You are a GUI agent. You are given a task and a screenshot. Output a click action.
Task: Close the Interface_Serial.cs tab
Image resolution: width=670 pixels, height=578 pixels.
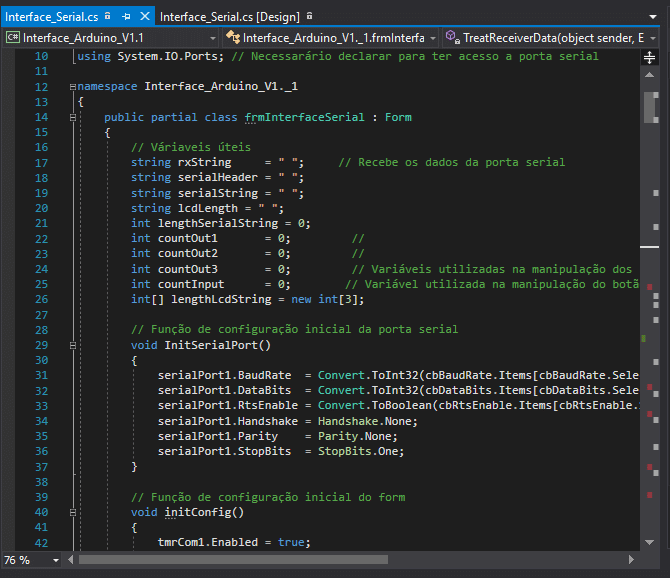145,17
